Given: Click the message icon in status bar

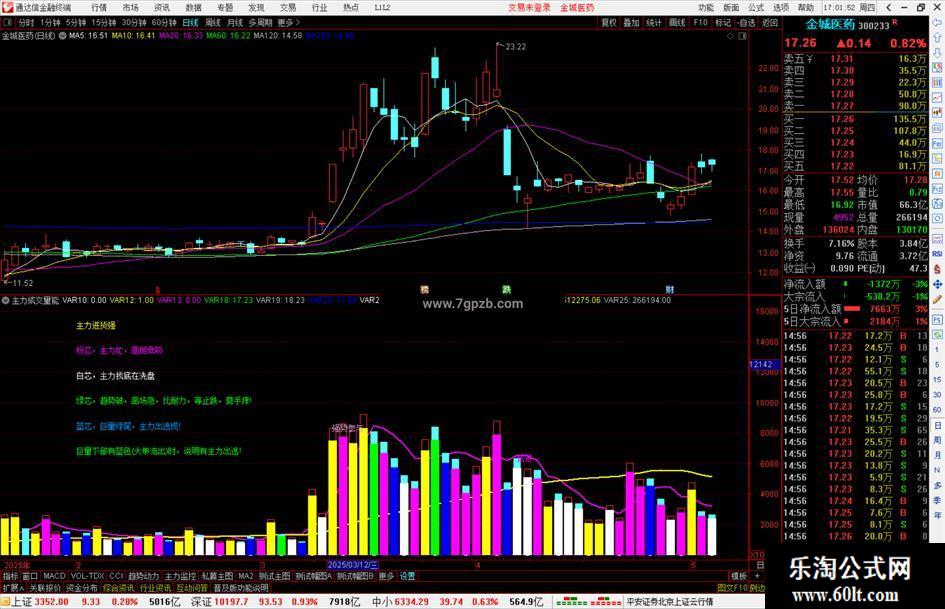Looking at the screenshot, I should click(5, 602).
